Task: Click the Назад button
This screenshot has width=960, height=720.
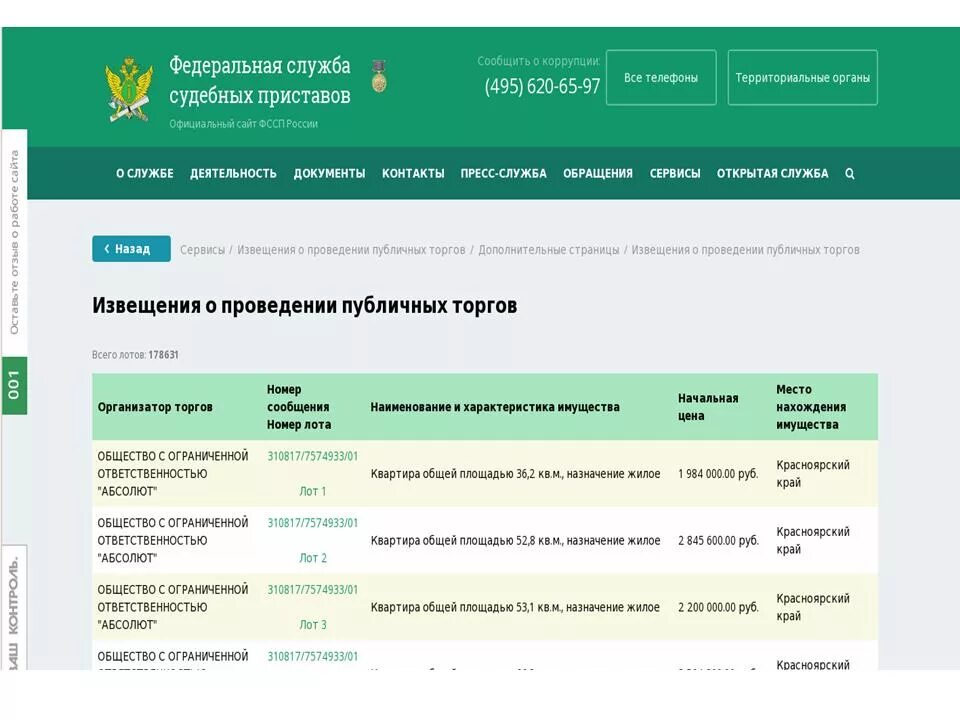Action: [130, 248]
